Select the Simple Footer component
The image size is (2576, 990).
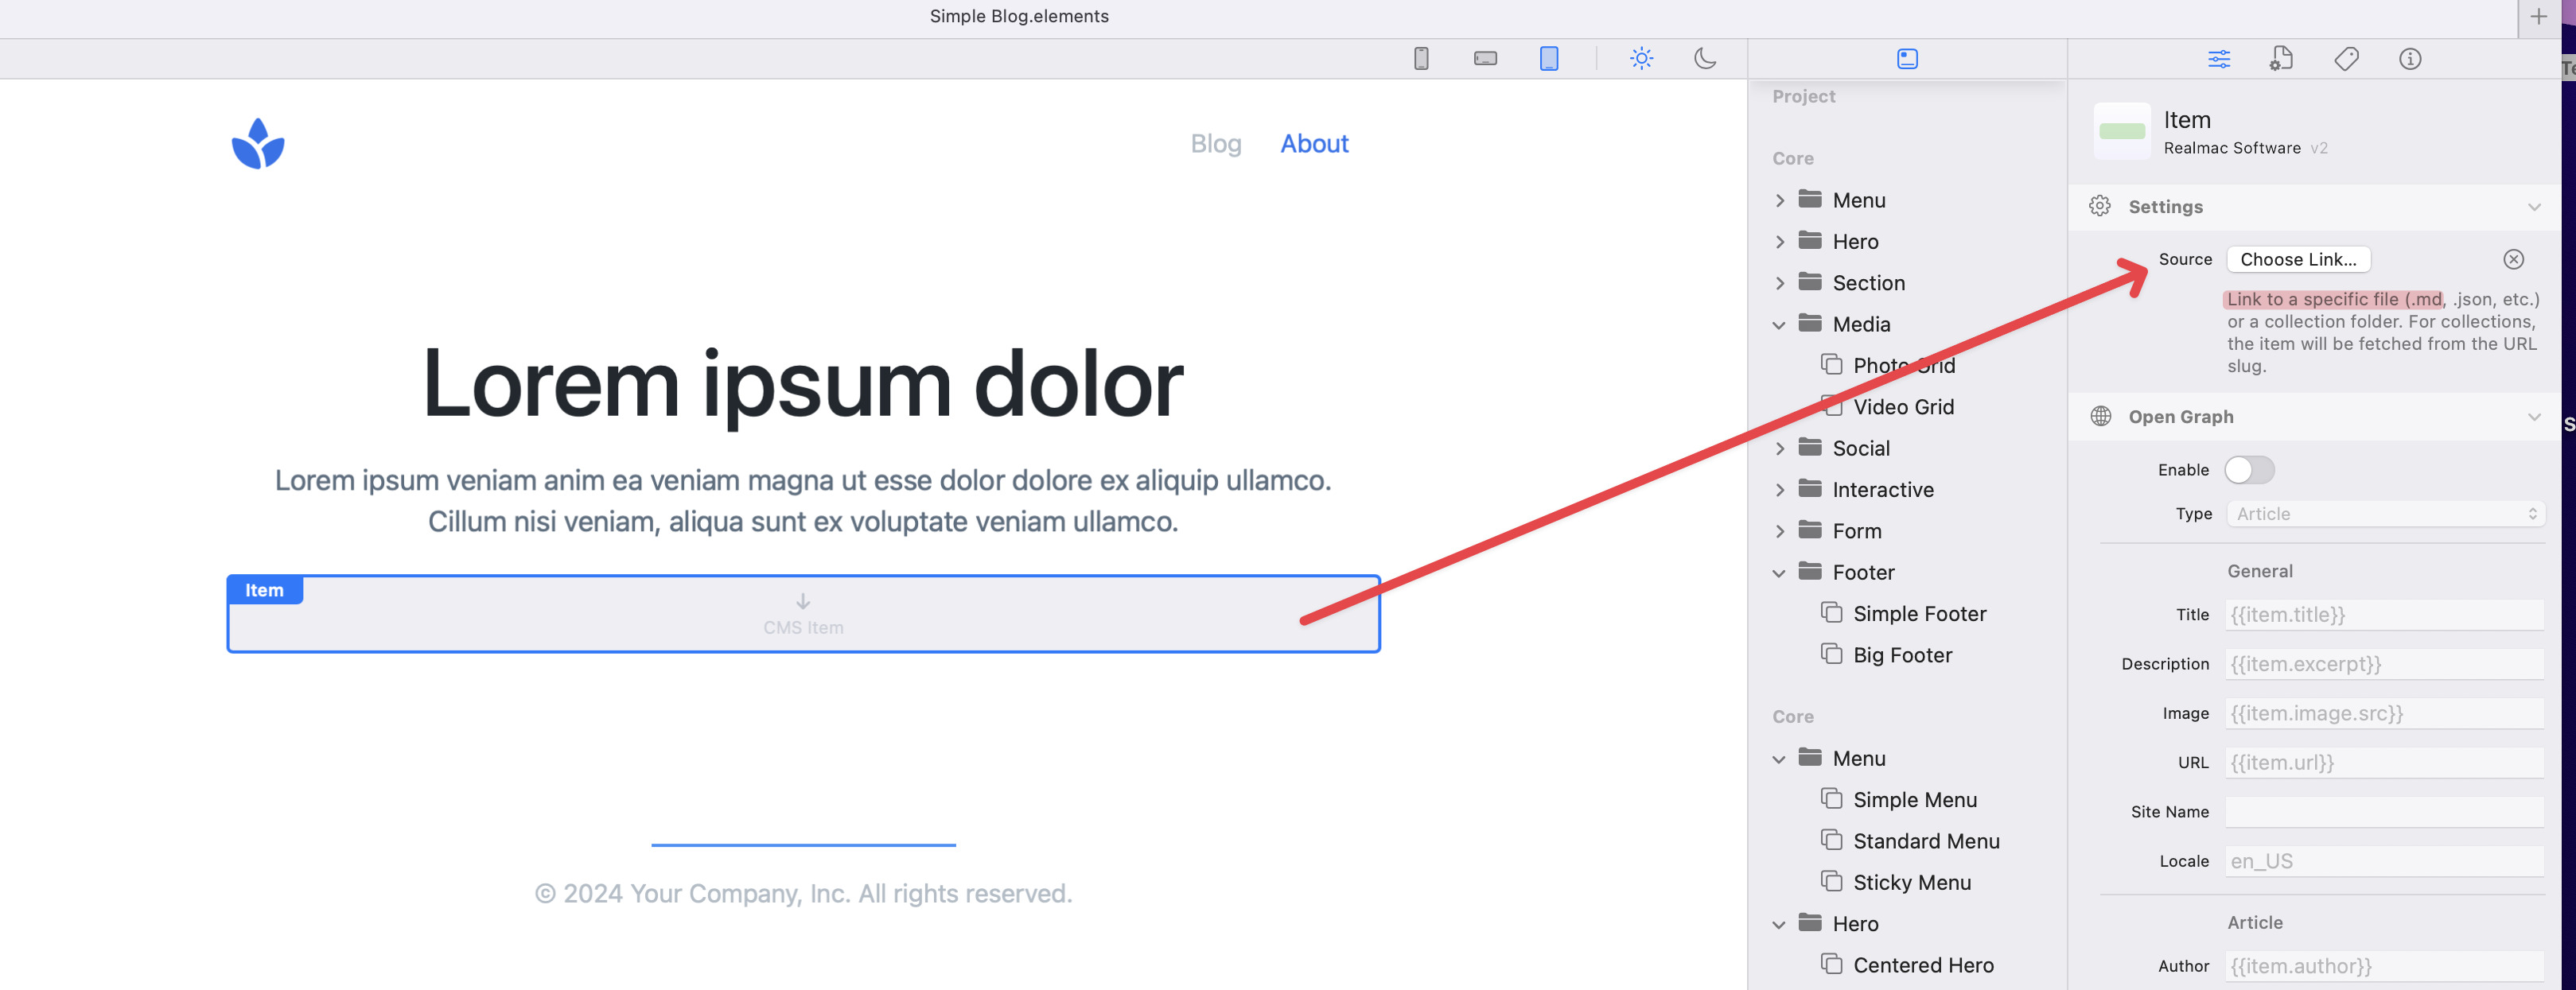[1918, 614]
